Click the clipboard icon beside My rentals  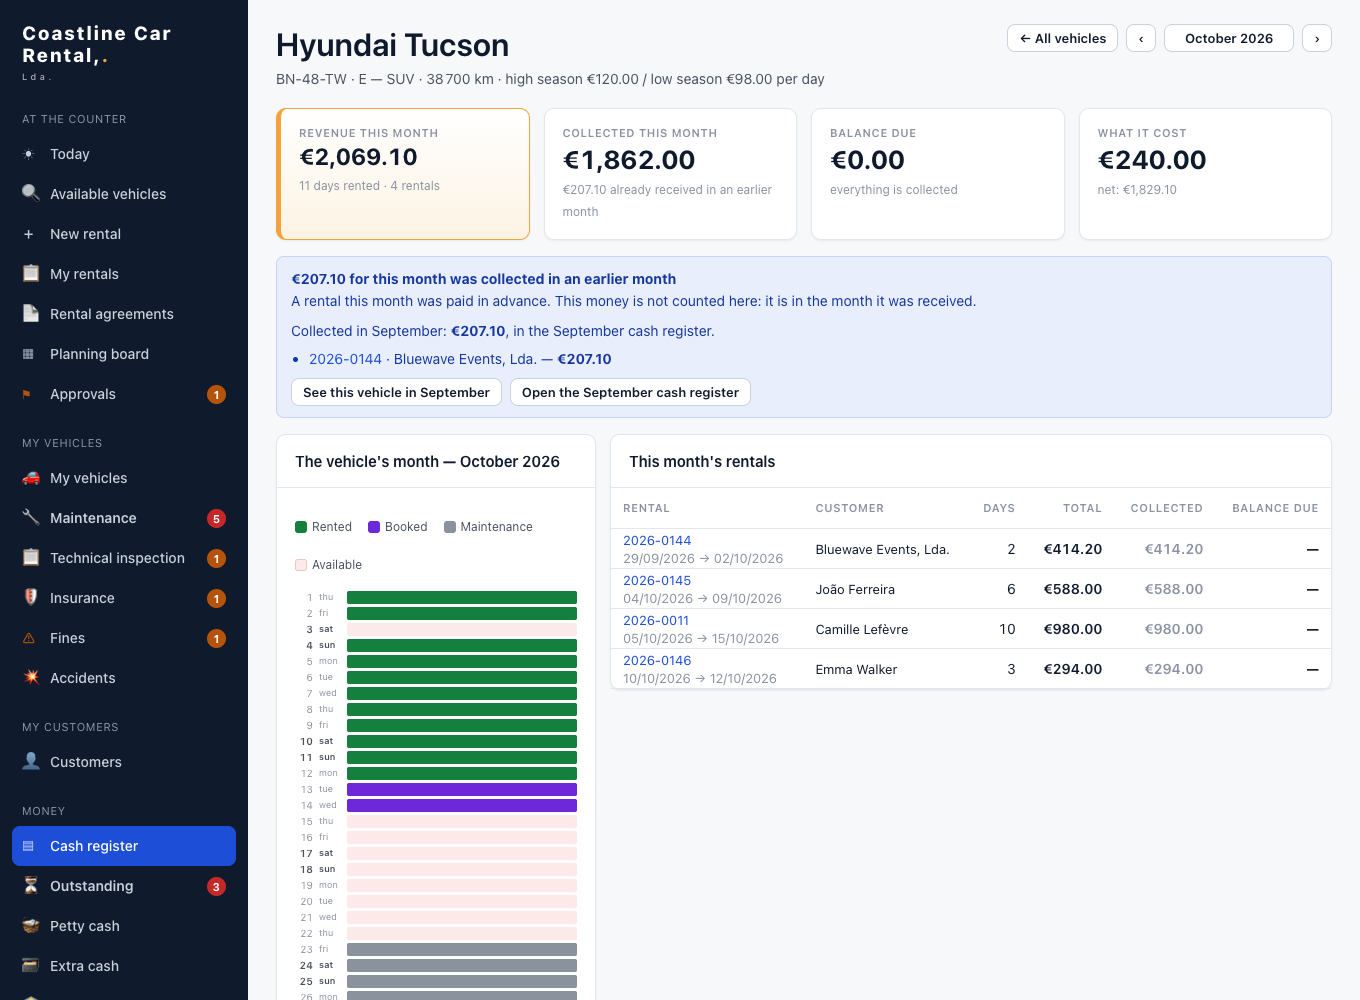click(x=31, y=273)
